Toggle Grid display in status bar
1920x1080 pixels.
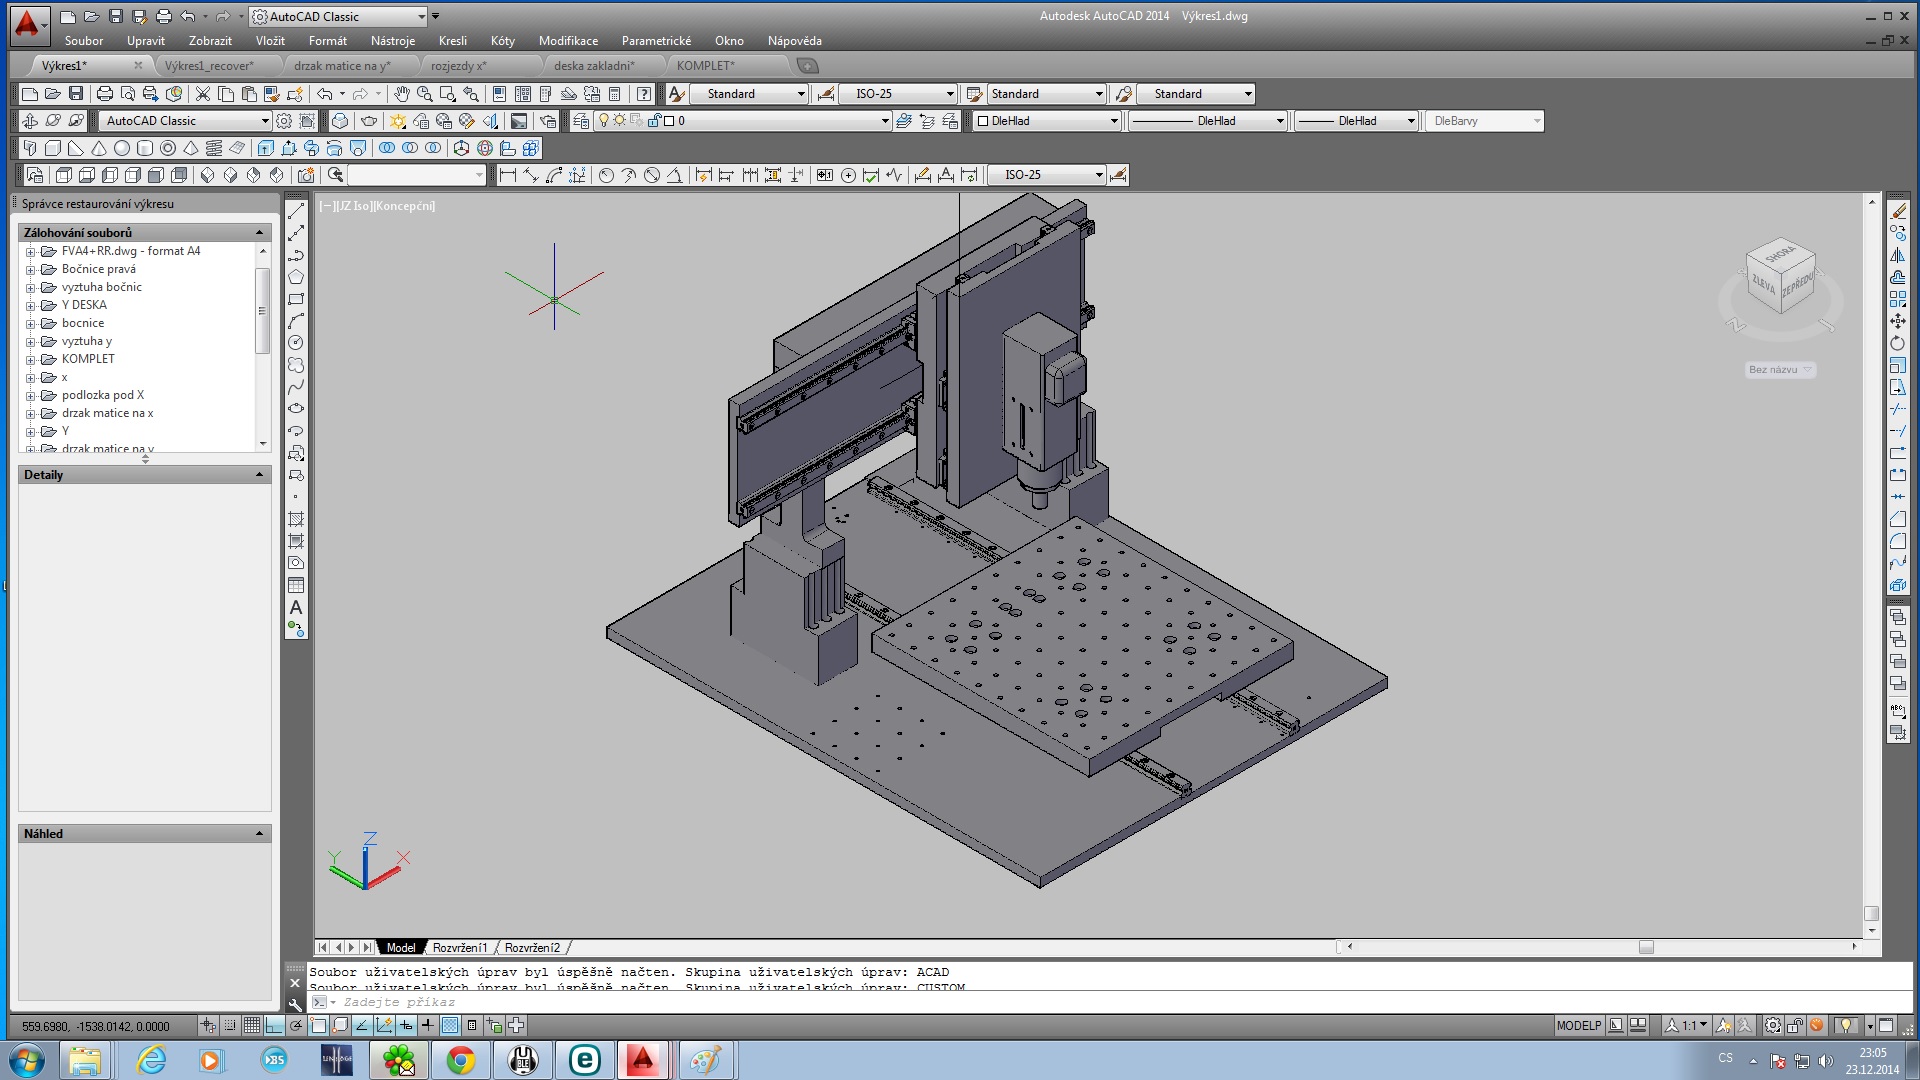pos(252,1026)
